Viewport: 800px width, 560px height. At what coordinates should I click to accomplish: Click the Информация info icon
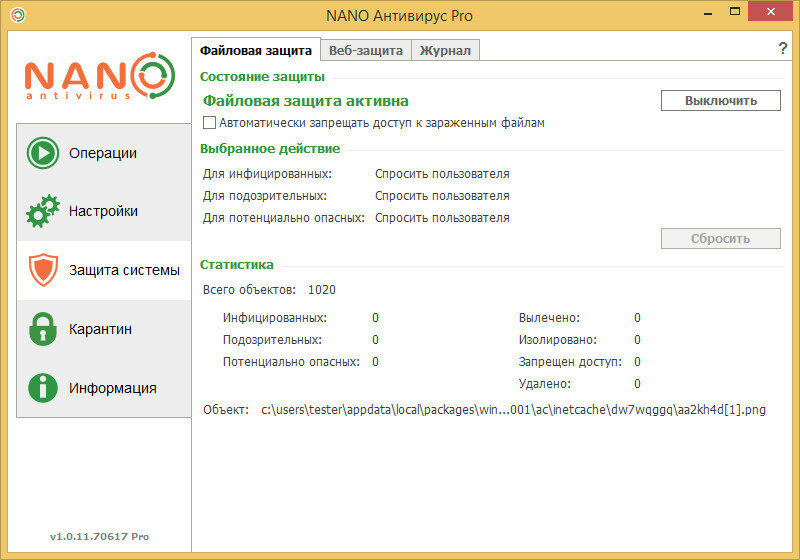pyautogui.click(x=43, y=388)
